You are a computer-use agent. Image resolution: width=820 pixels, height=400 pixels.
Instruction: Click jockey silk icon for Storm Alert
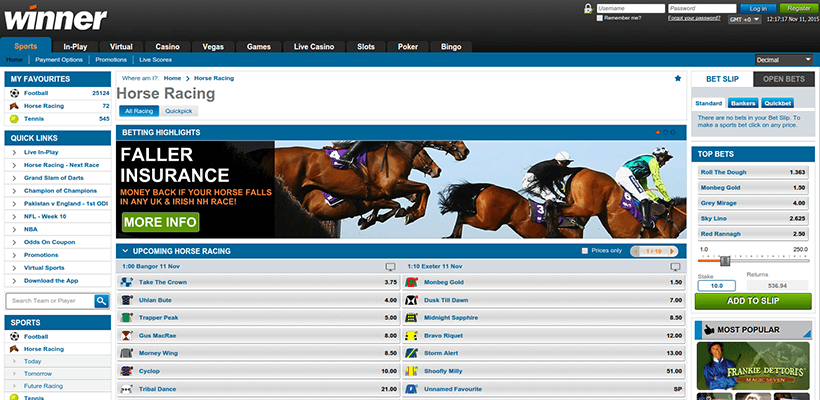411,353
